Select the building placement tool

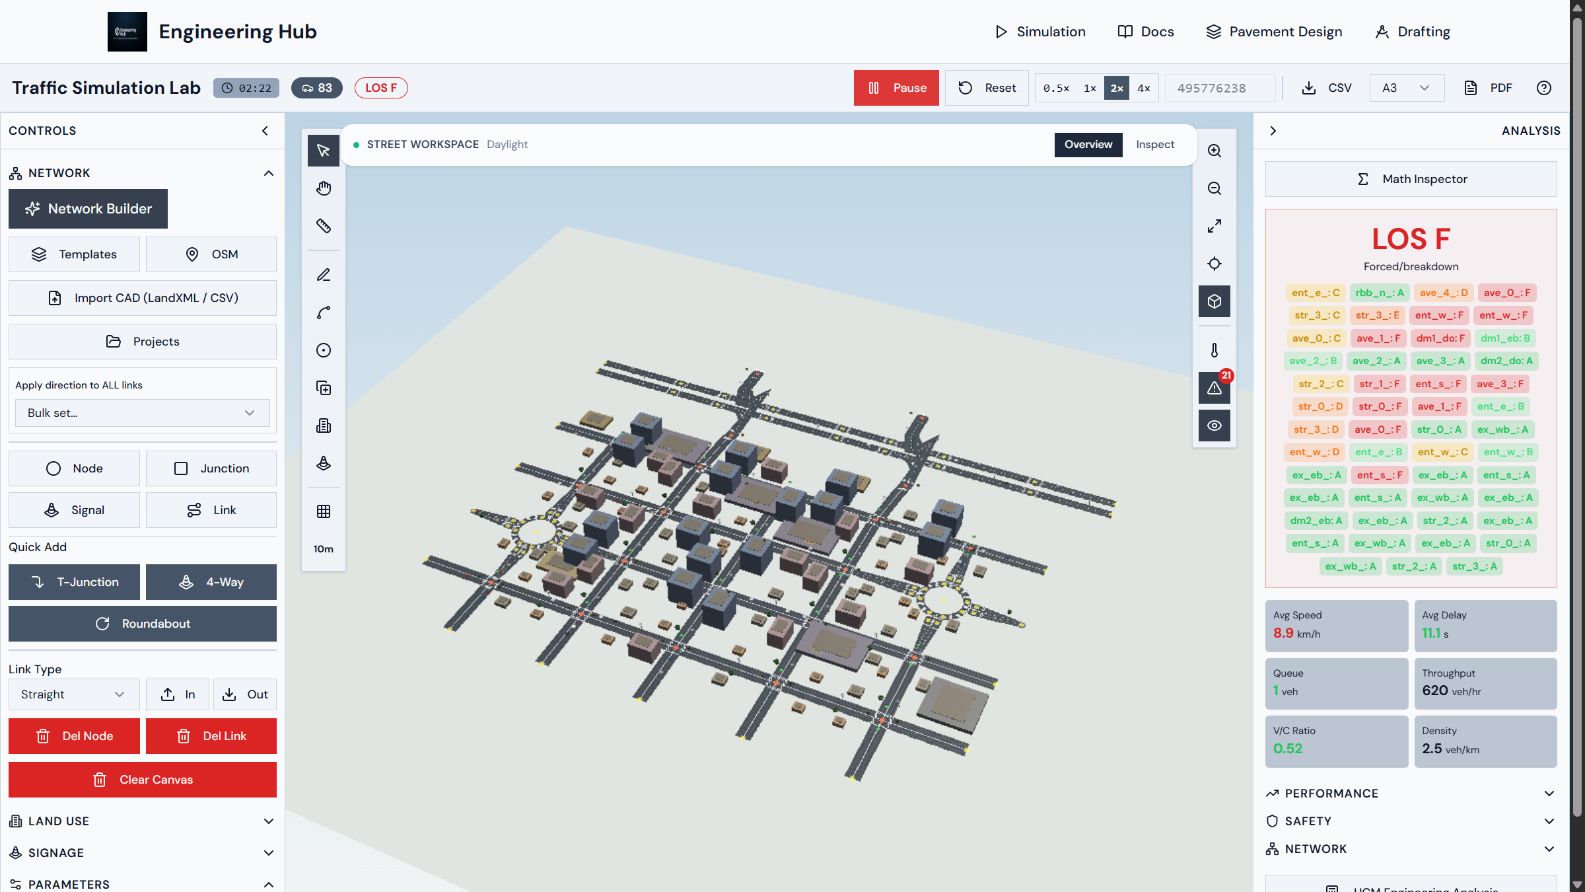pyautogui.click(x=323, y=426)
